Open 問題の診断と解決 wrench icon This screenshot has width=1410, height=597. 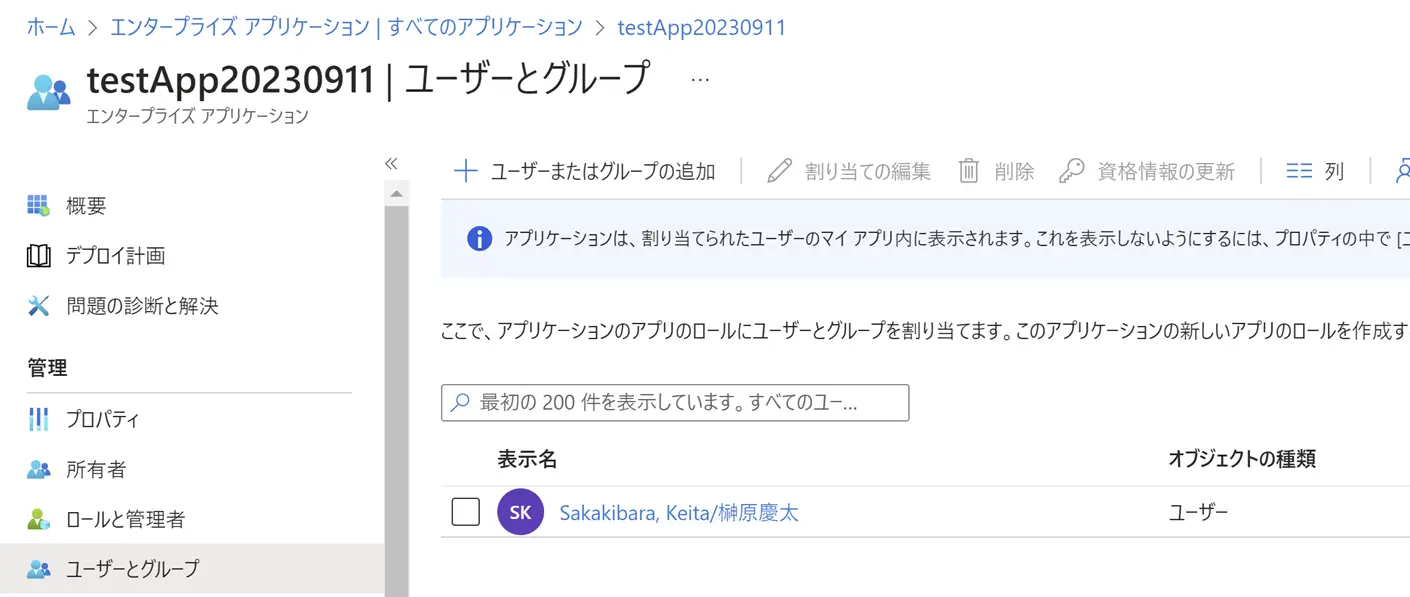(38, 306)
